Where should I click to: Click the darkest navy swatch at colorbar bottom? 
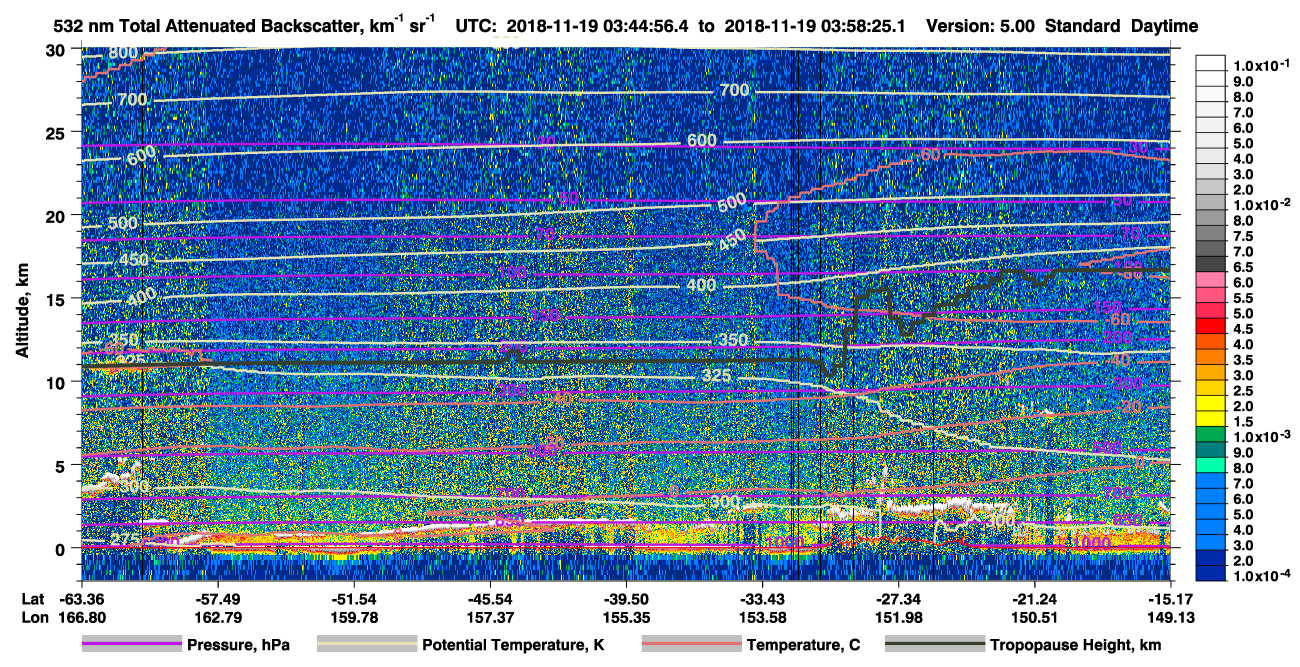click(x=1212, y=574)
